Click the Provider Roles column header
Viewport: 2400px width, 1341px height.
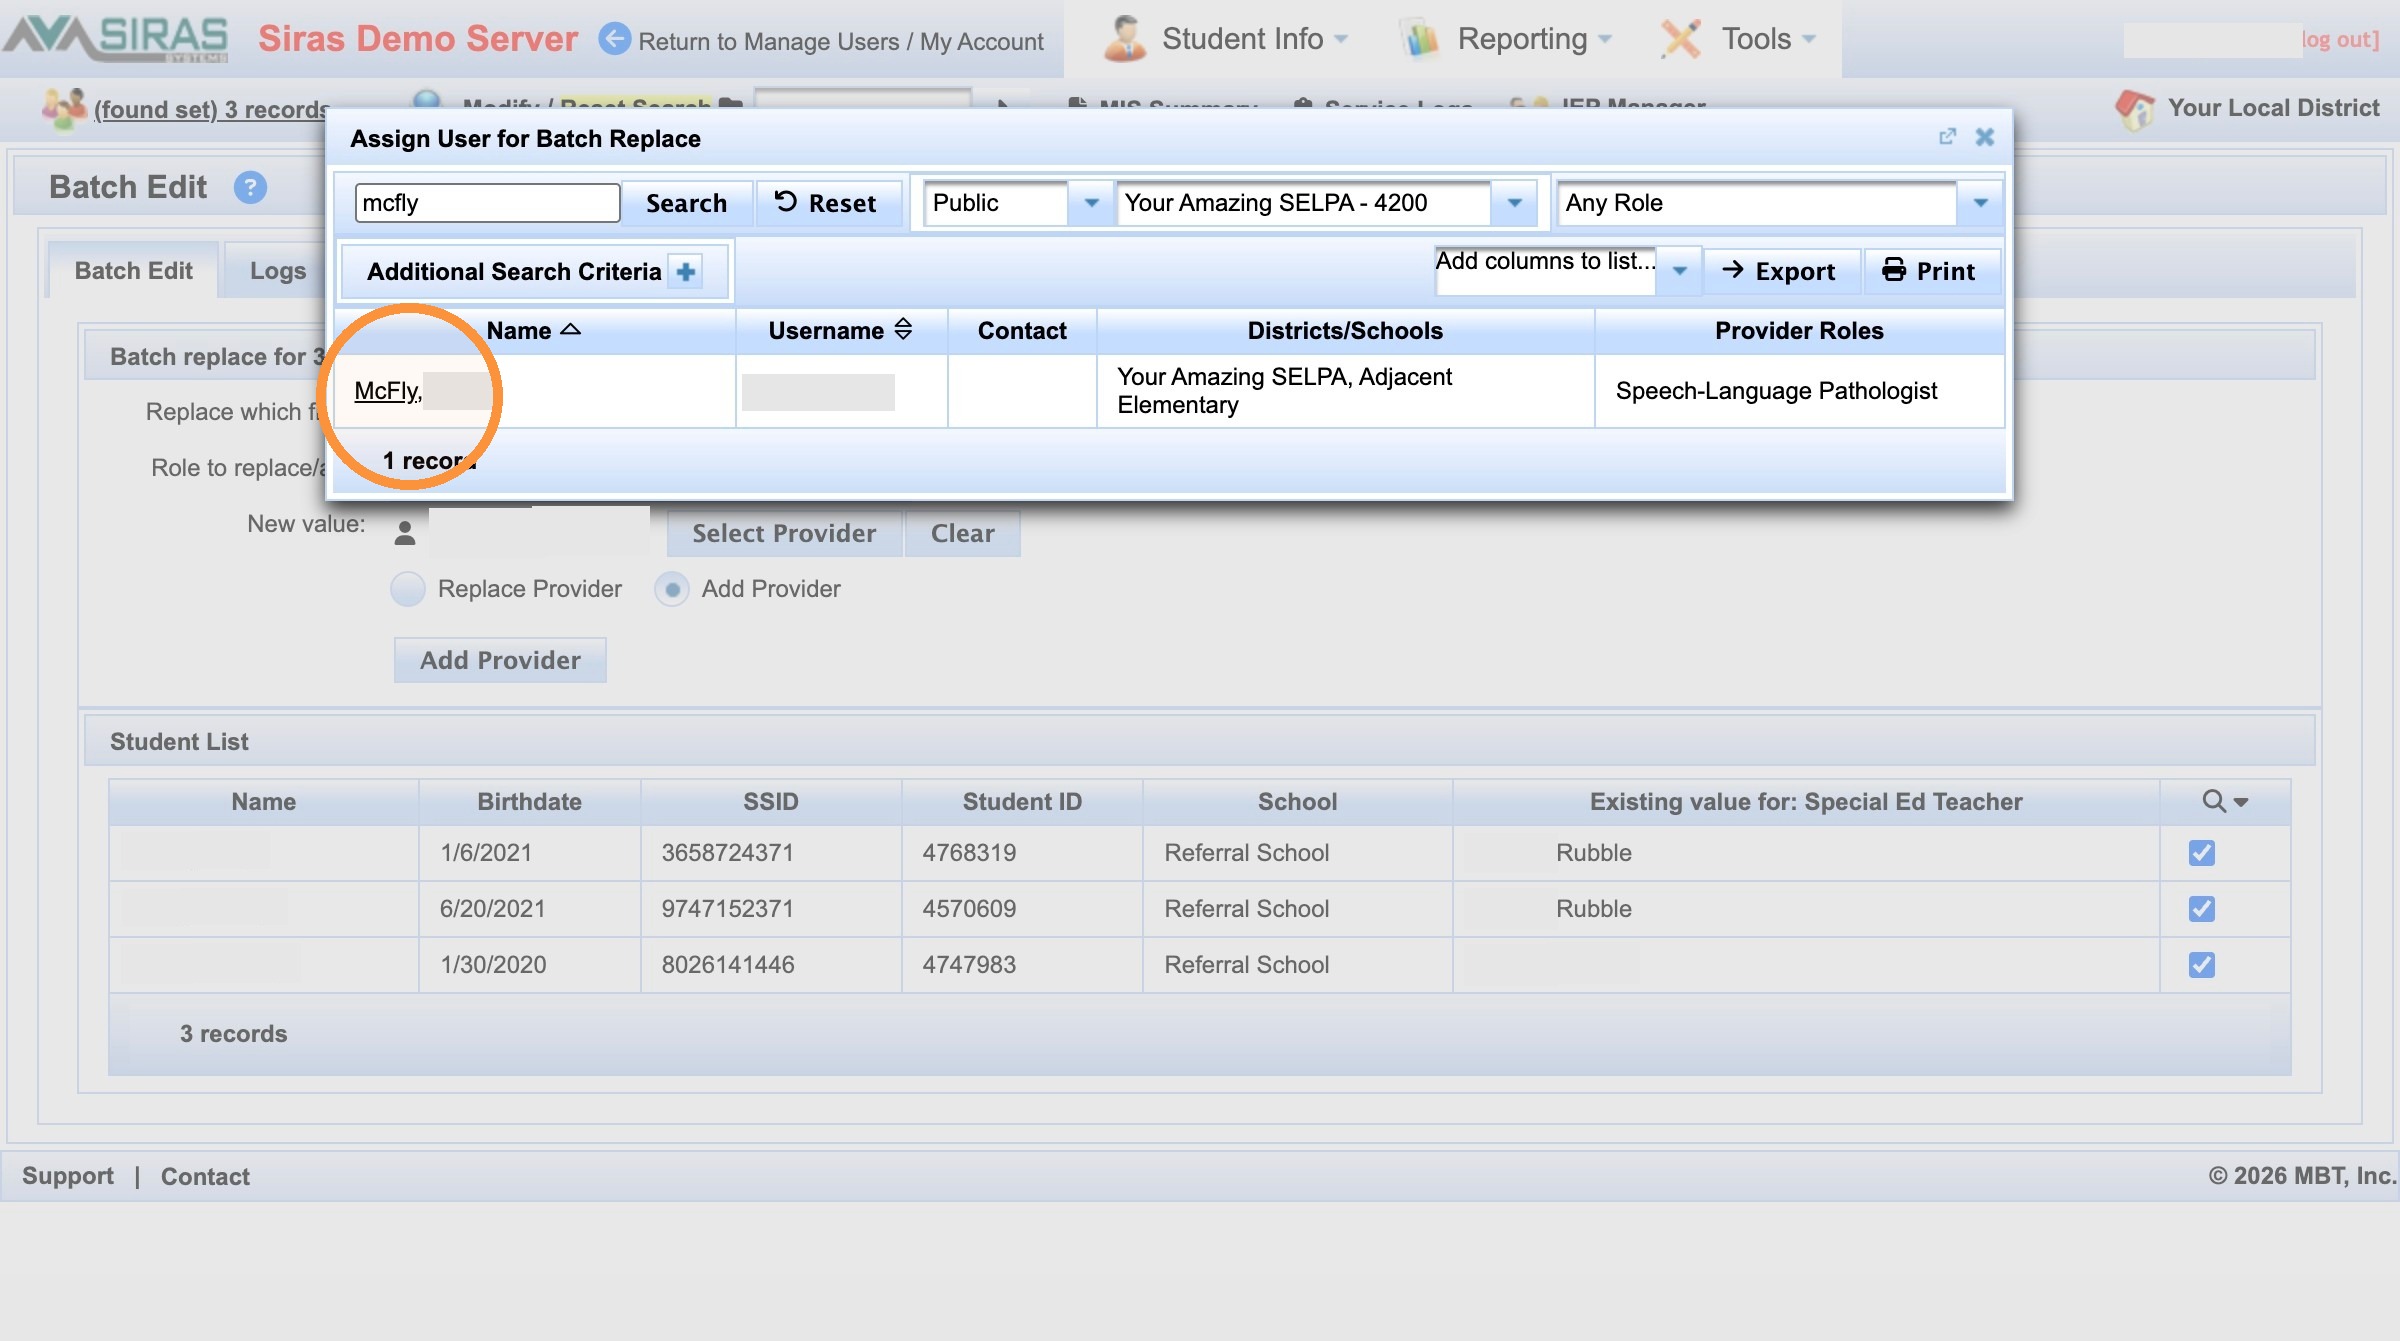(1799, 331)
